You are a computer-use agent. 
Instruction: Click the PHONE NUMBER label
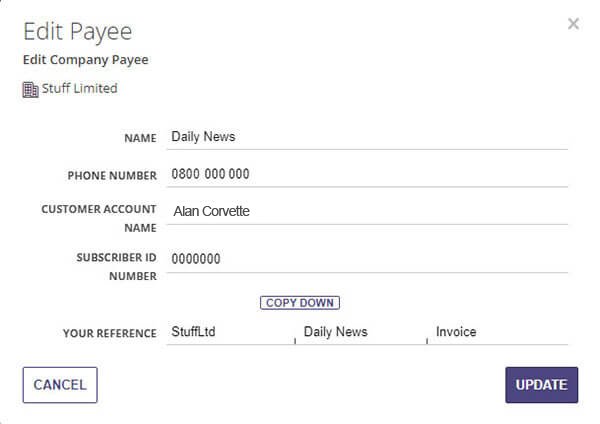[x=112, y=175]
